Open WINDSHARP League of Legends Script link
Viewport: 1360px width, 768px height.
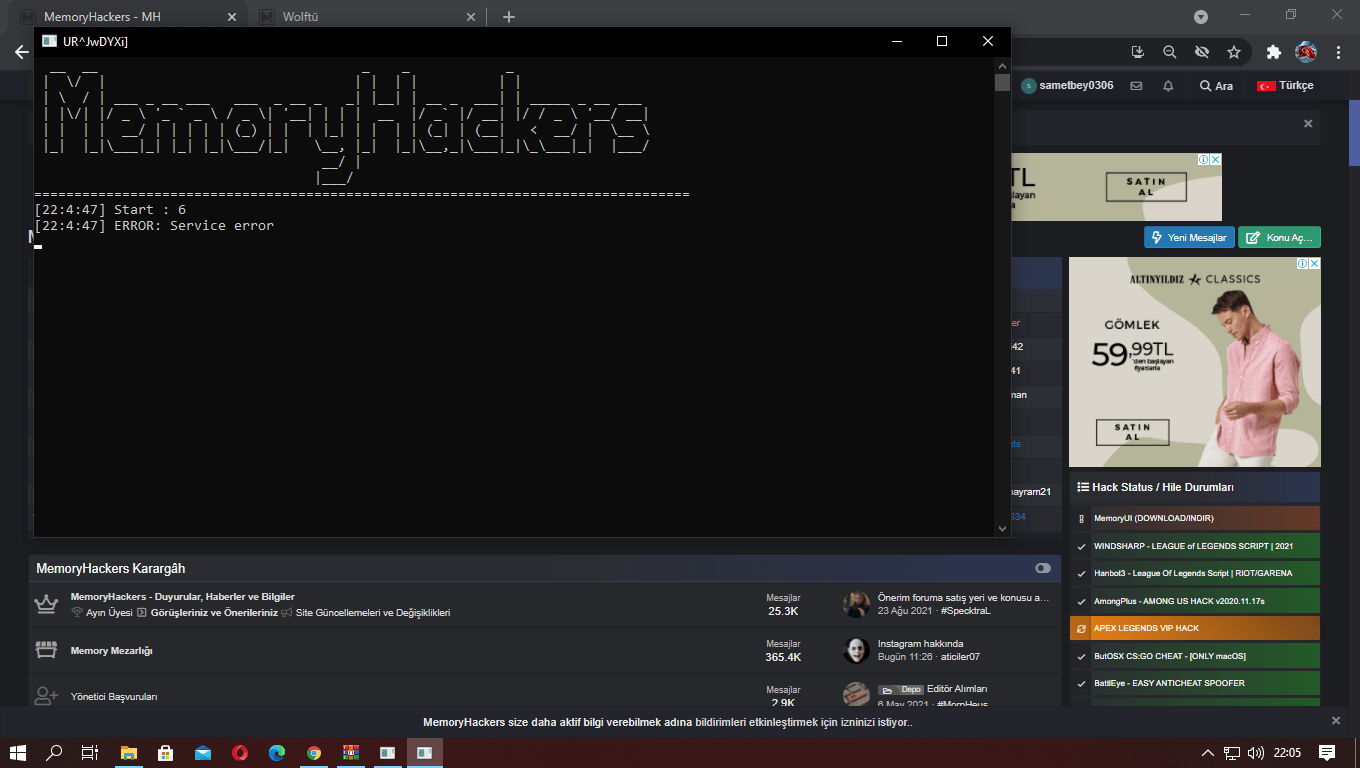click(1193, 546)
